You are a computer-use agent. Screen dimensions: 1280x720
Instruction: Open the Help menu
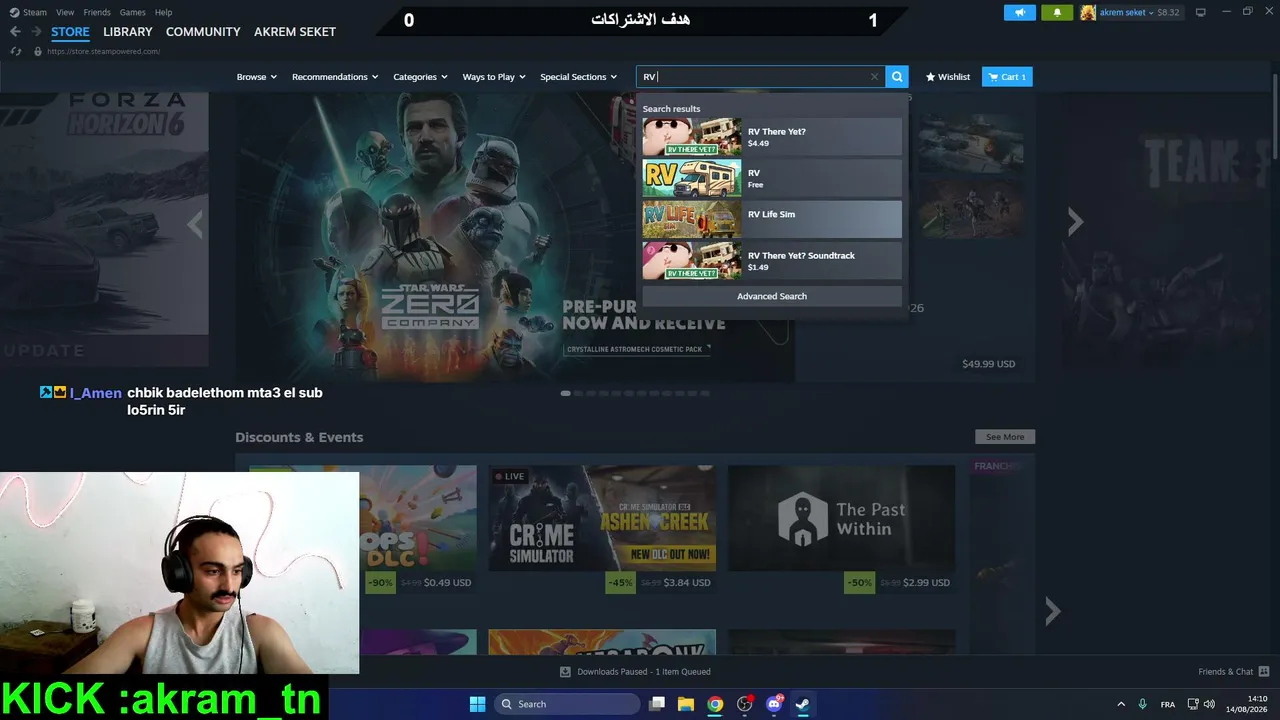point(164,12)
